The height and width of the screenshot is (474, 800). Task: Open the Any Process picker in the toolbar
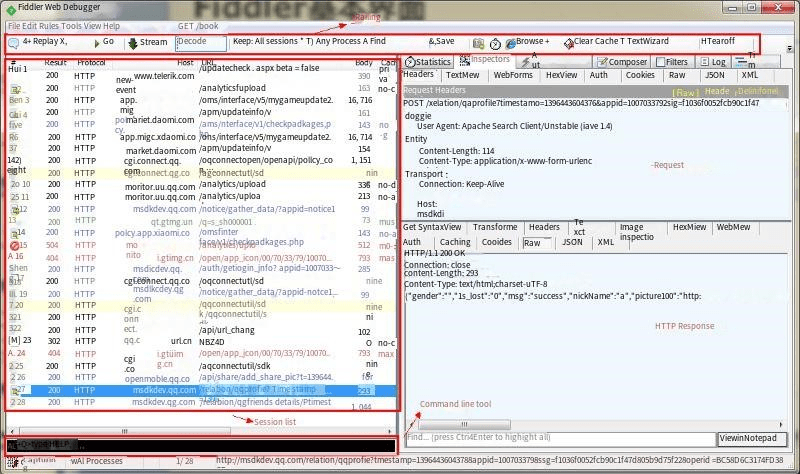(338, 41)
